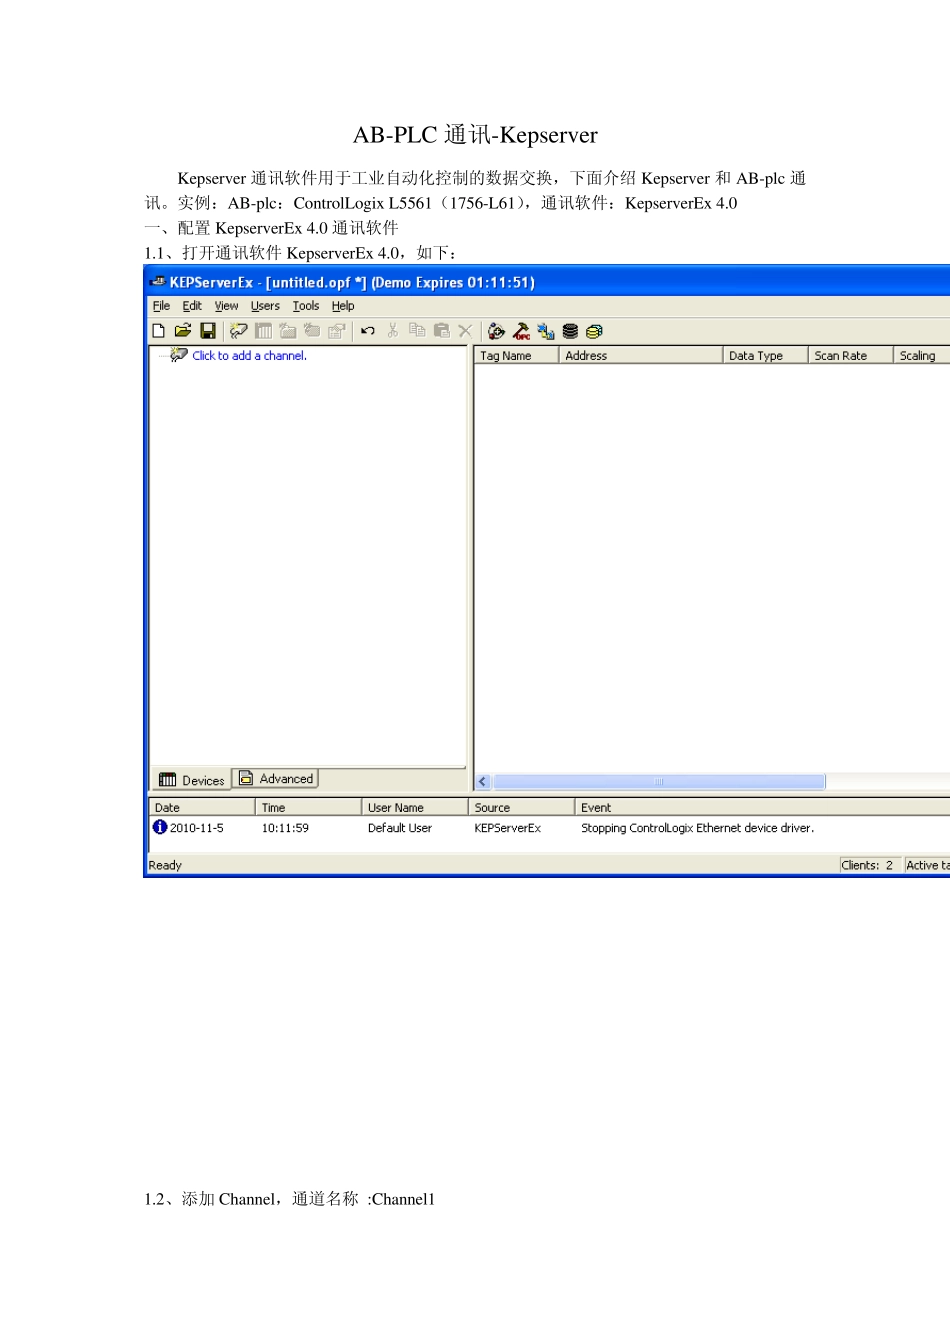Click the Source column header
The image size is (950, 1344).
point(522,807)
